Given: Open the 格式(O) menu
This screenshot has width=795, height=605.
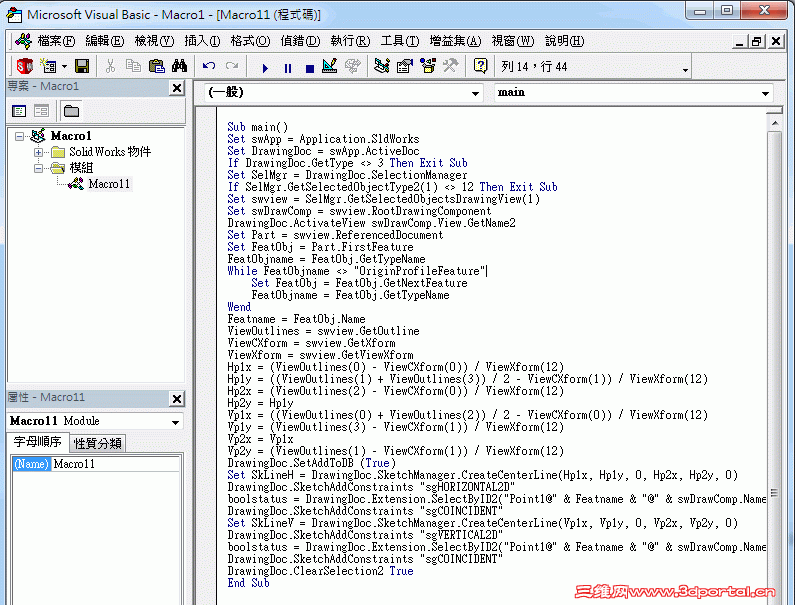Looking at the screenshot, I should 250,41.
